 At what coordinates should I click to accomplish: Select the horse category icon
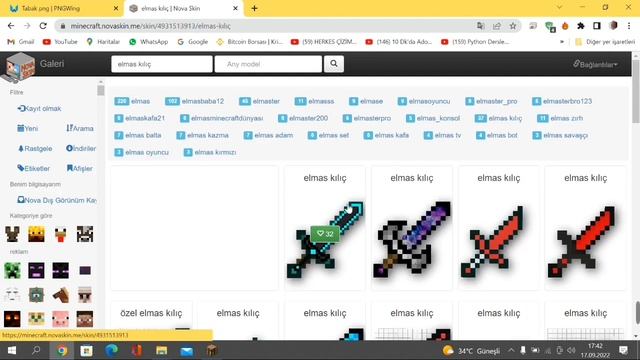(x=60, y=295)
